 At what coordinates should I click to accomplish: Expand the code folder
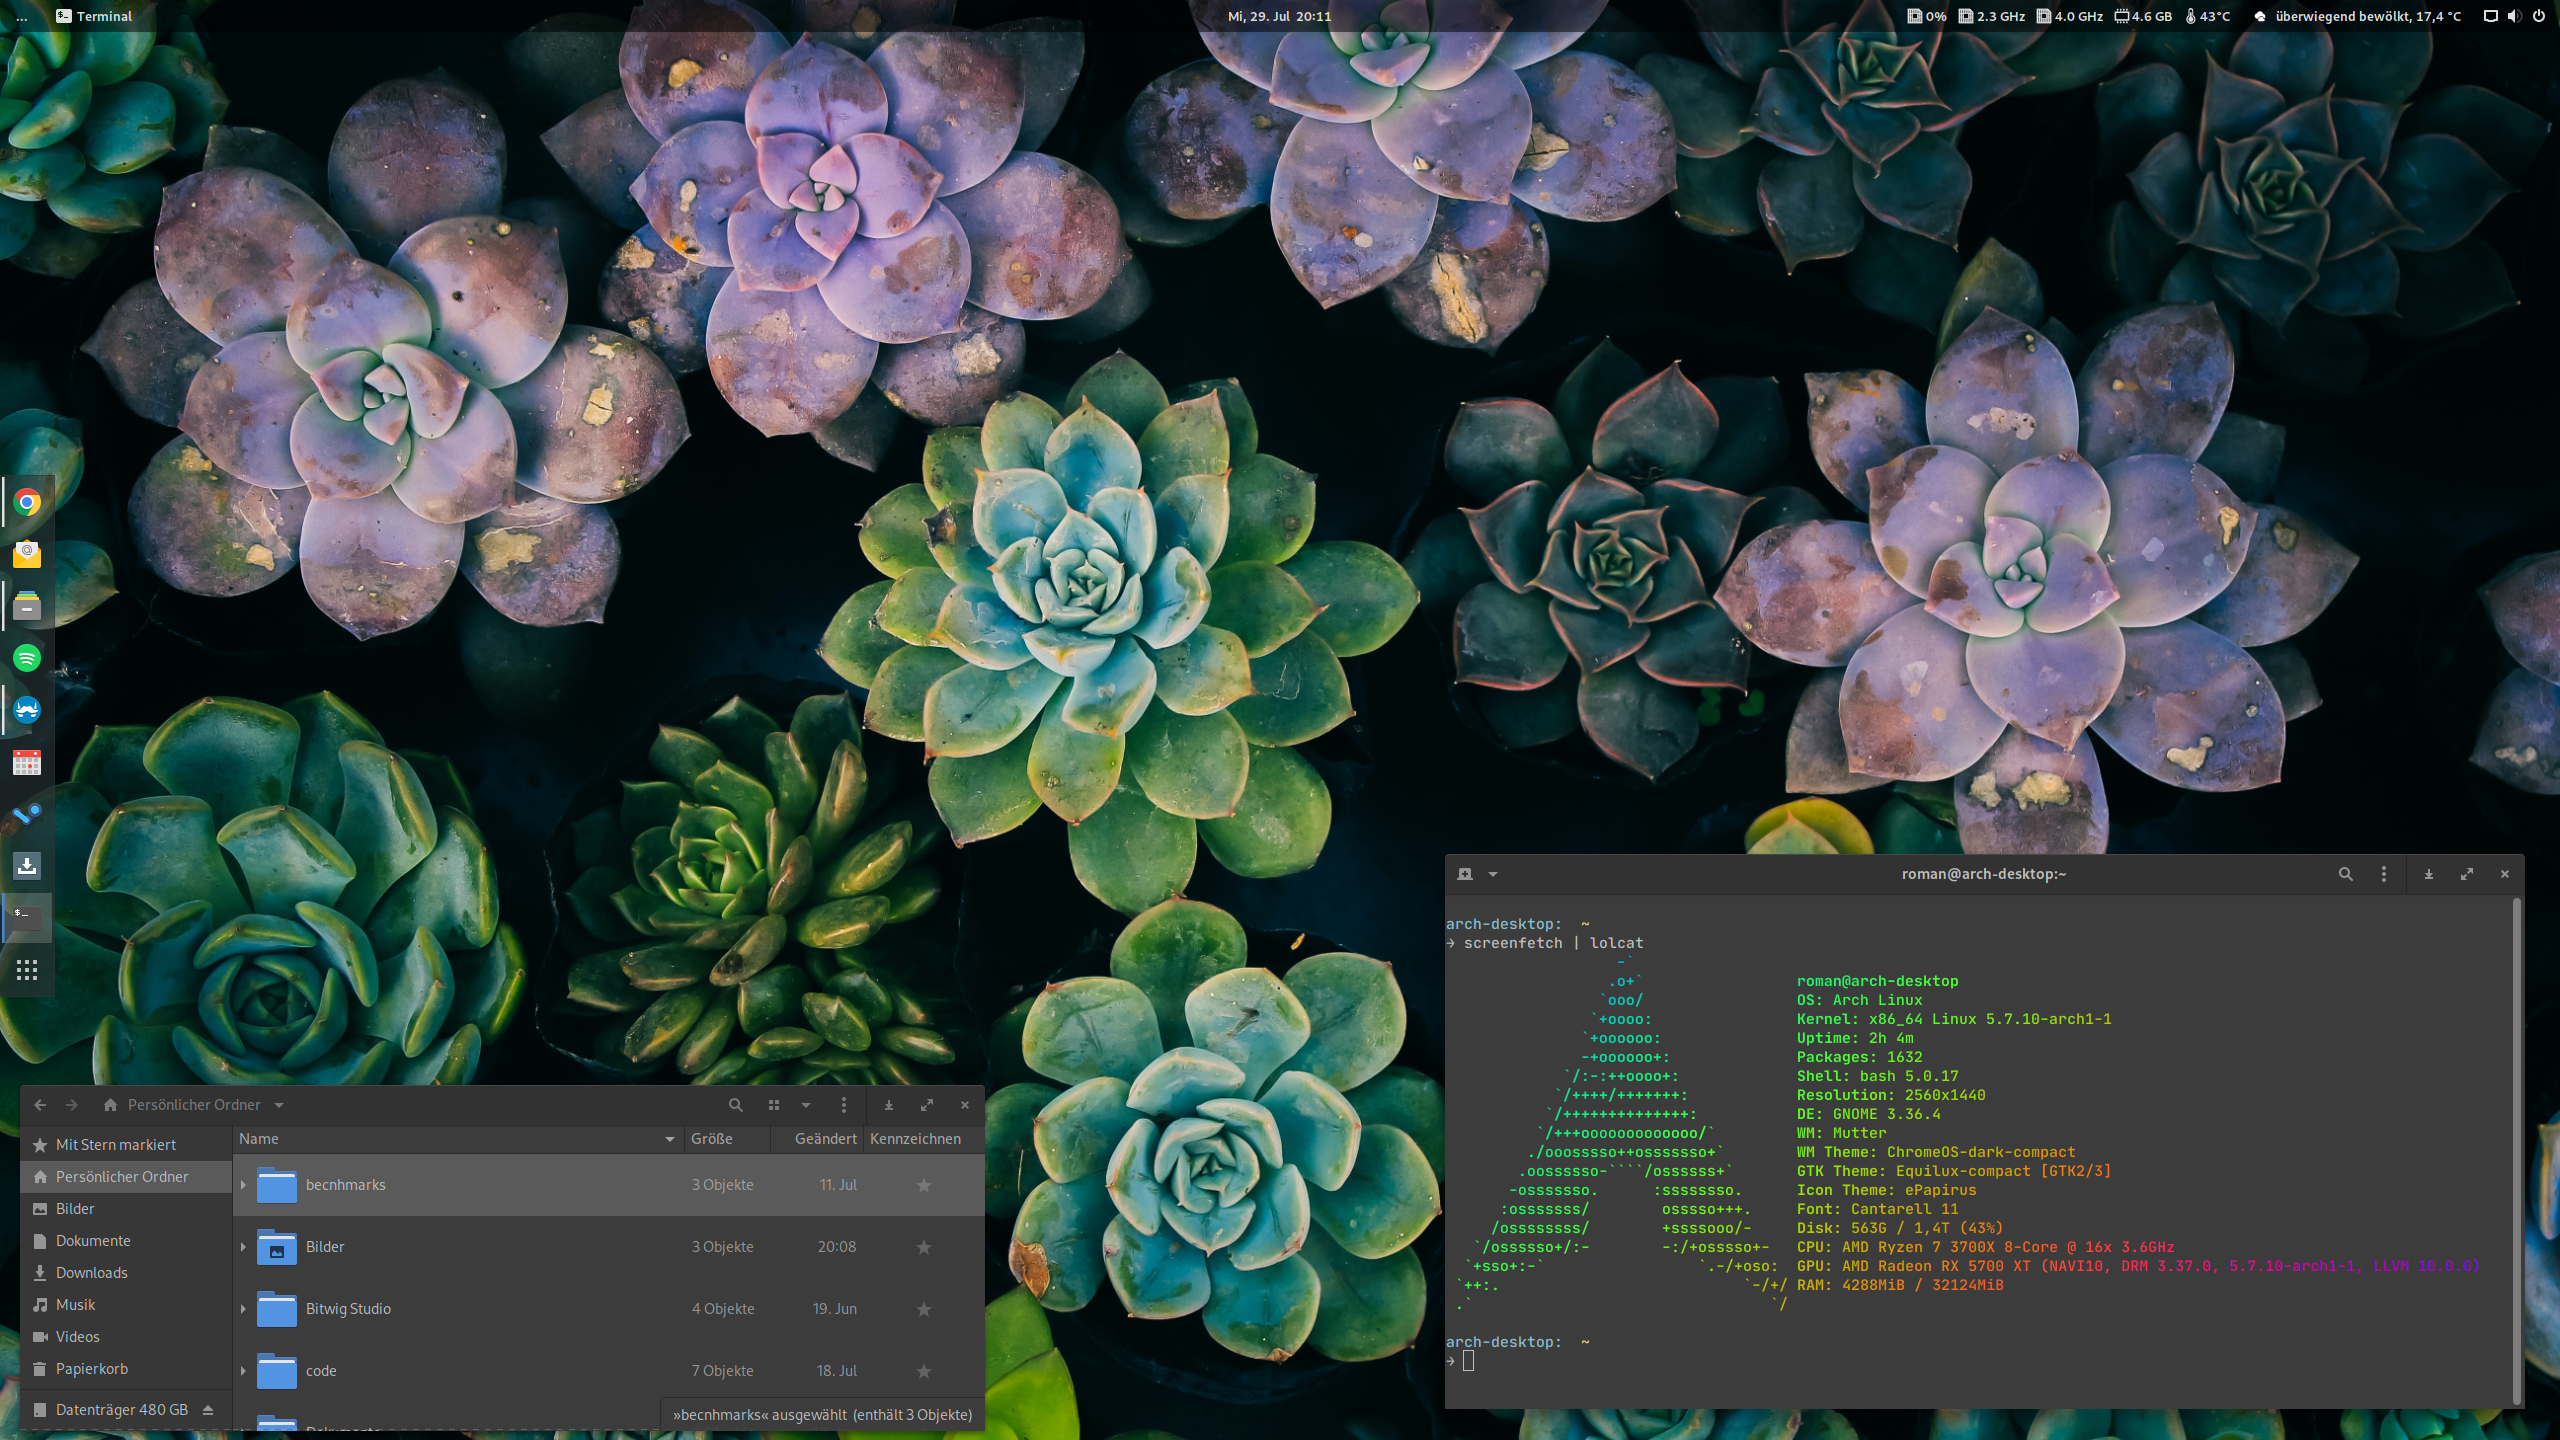pyautogui.click(x=241, y=1370)
